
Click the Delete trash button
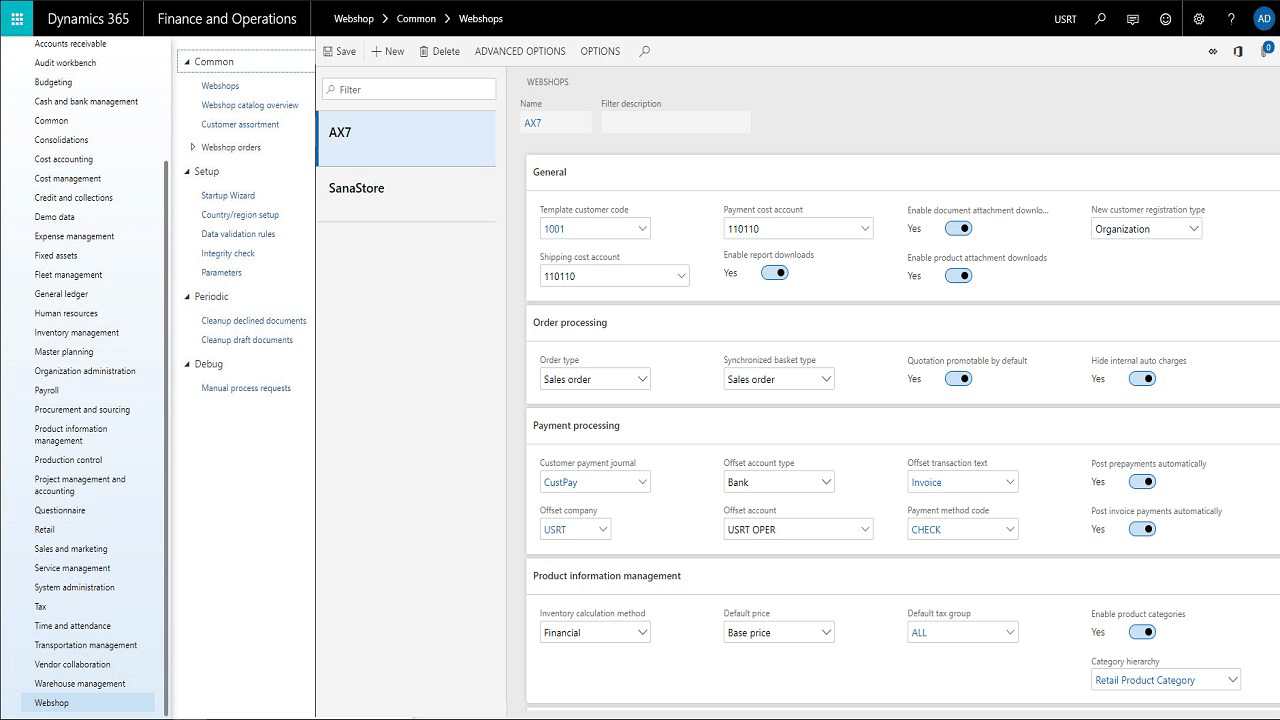point(439,51)
